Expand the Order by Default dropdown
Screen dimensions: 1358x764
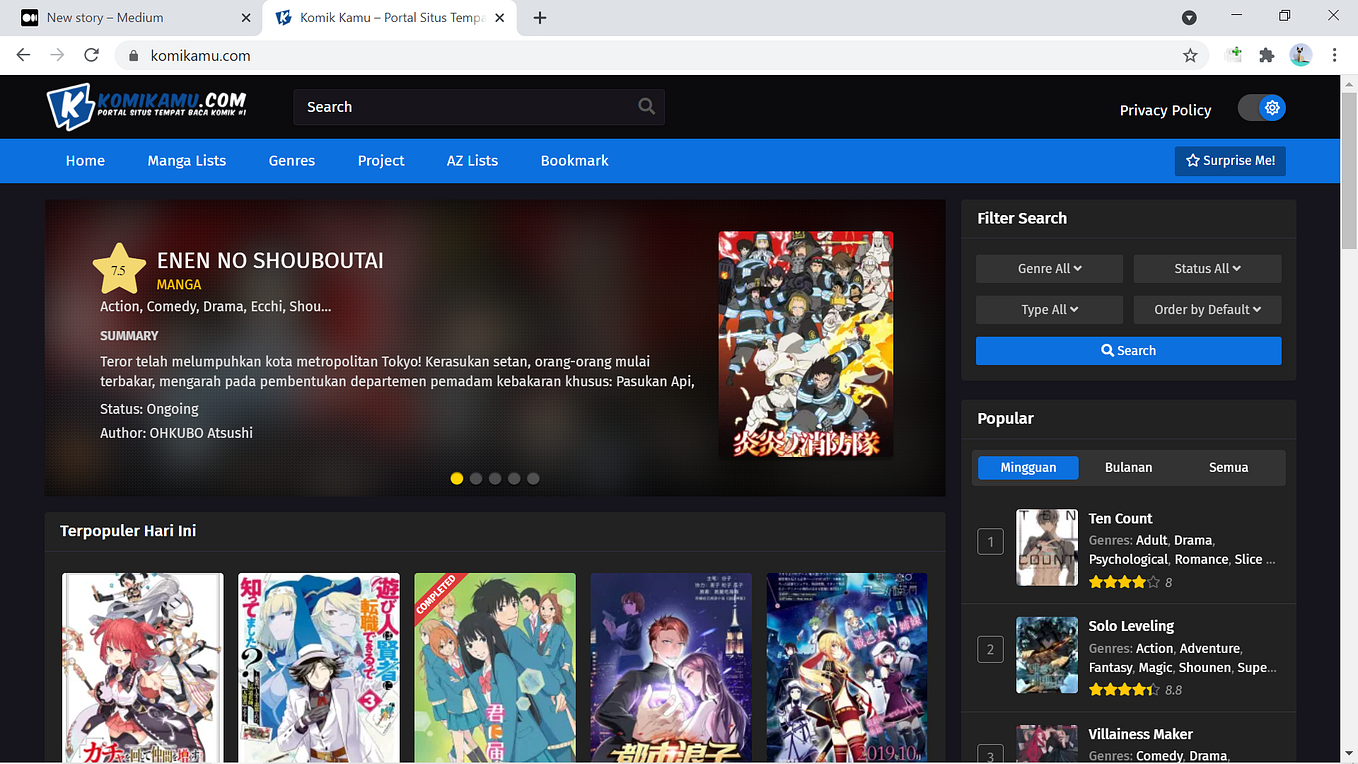click(x=1207, y=309)
